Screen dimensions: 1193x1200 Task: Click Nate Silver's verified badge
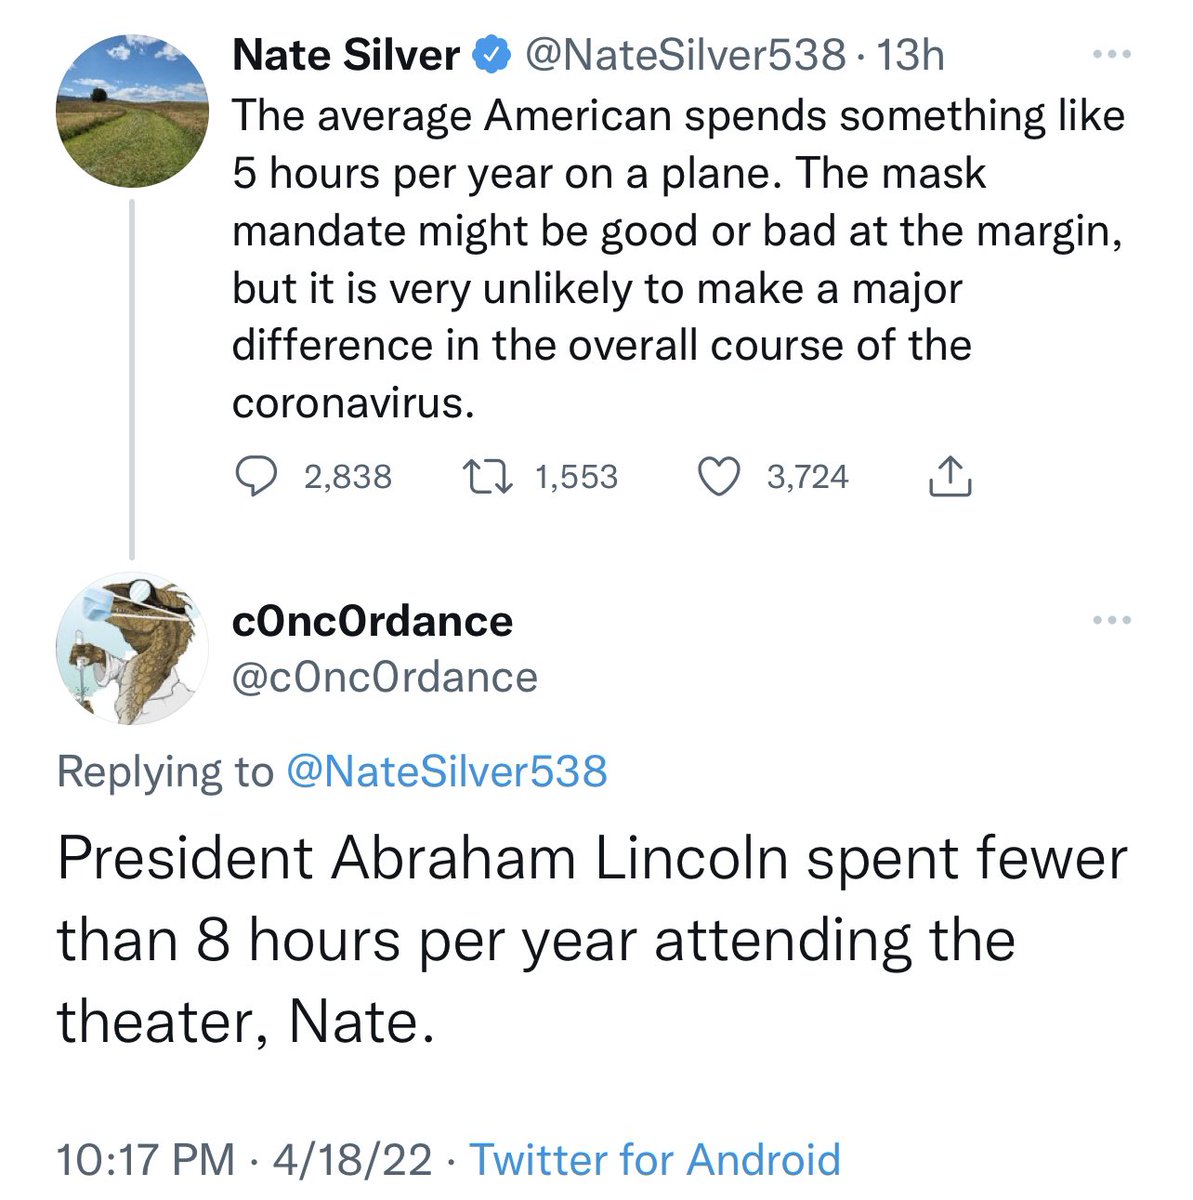pyautogui.click(x=490, y=56)
